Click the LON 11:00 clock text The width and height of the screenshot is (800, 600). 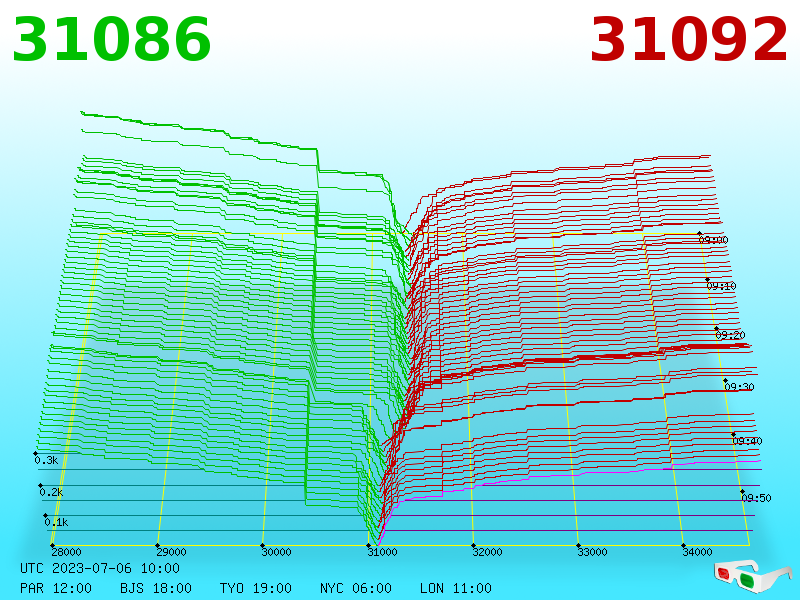456,588
